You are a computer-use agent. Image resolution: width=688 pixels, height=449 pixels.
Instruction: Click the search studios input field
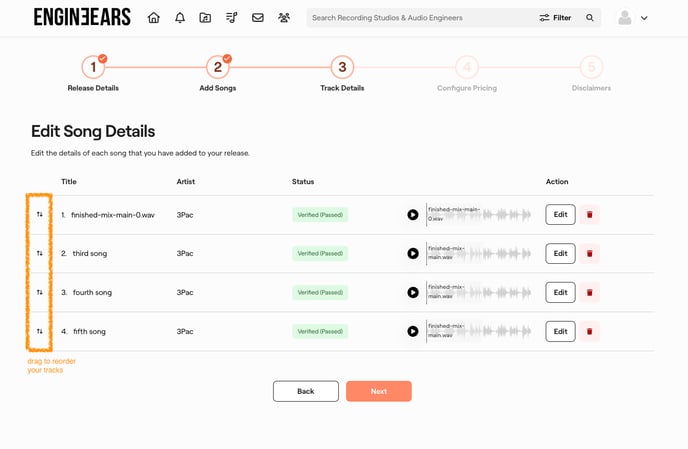tap(420, 18)
